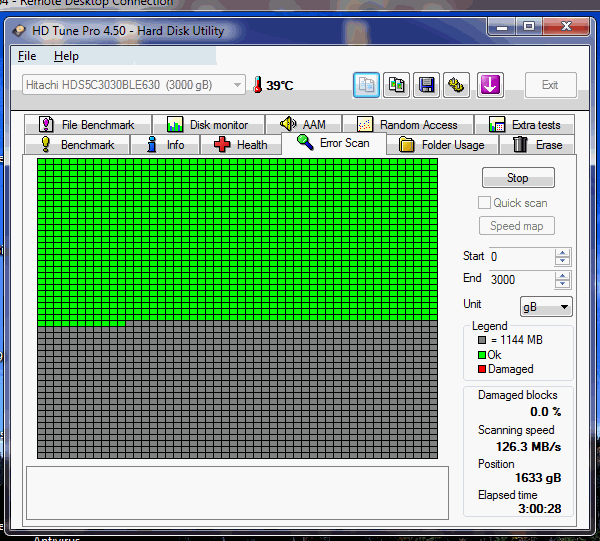Click the save screenshot floppy disk icon
This screenshot has height=541, width=600.
click(x=426, y=85)
